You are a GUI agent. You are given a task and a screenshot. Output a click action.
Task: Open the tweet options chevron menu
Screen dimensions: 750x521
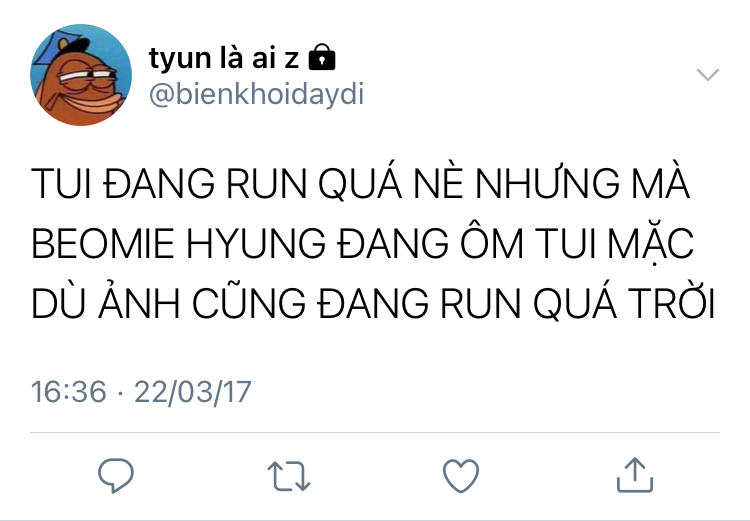708,75
